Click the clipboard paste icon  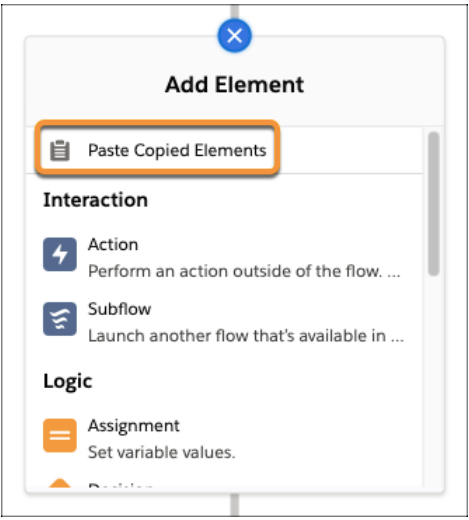[60, 151]
